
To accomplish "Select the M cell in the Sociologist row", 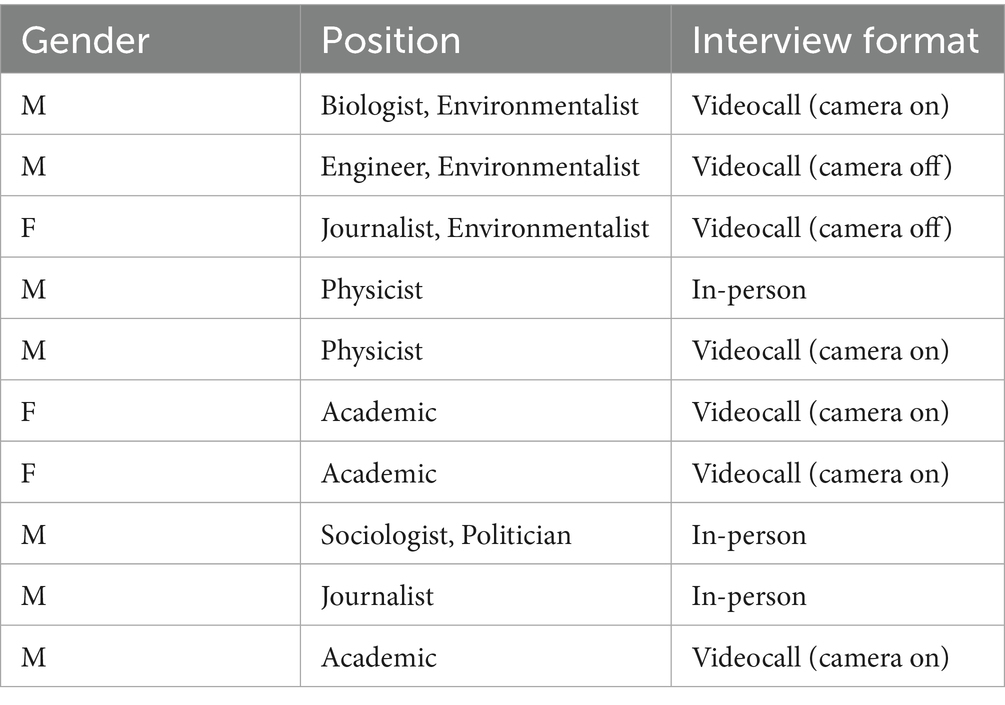I will coord(33,535).
